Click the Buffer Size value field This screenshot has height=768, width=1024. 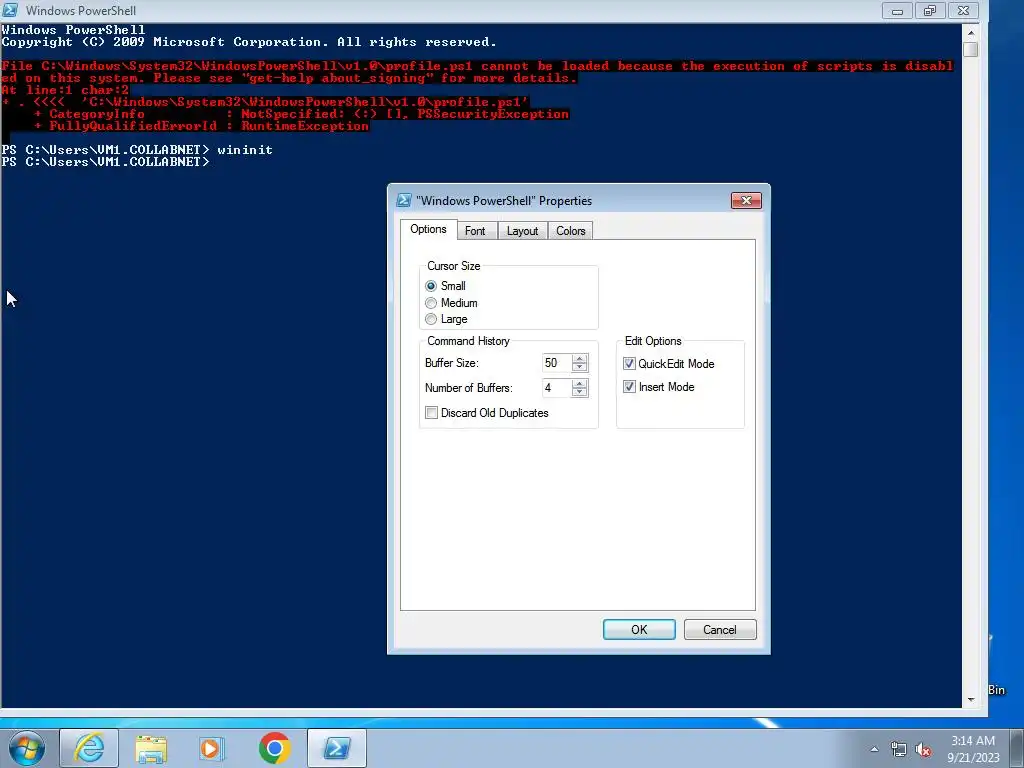[557, 363]
